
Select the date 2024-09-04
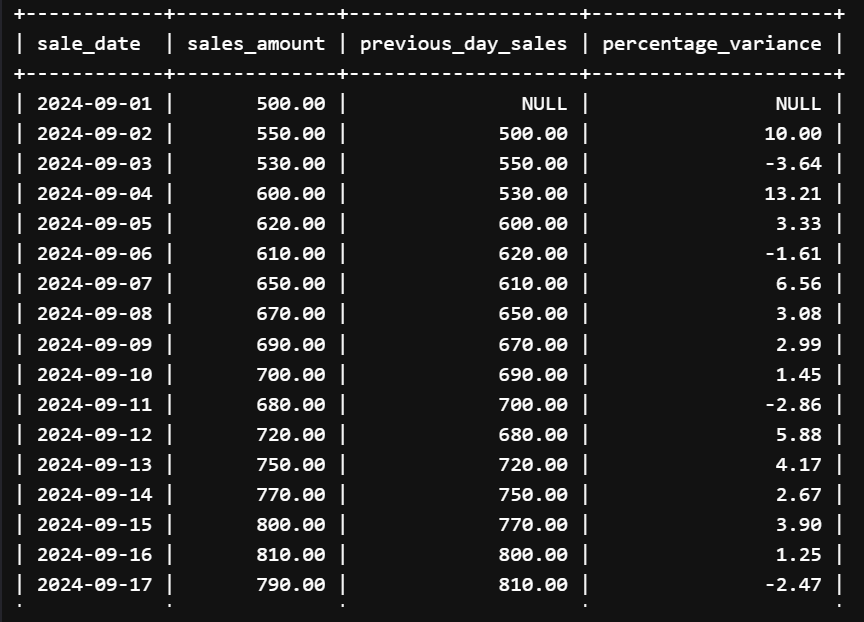(x=95, y=194)
